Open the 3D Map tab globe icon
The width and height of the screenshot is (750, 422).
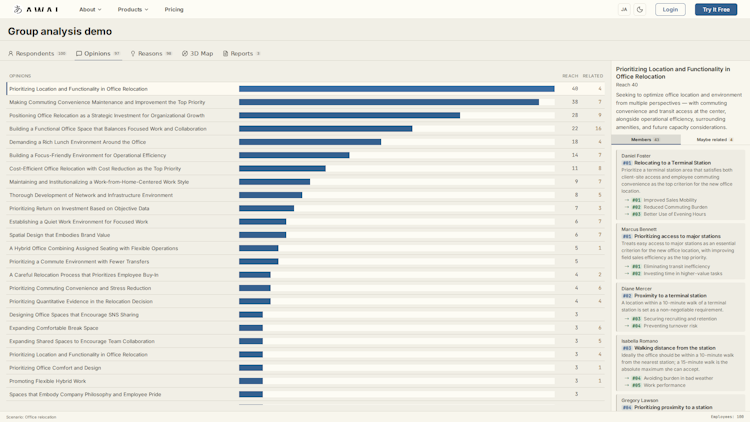(185, 54)
